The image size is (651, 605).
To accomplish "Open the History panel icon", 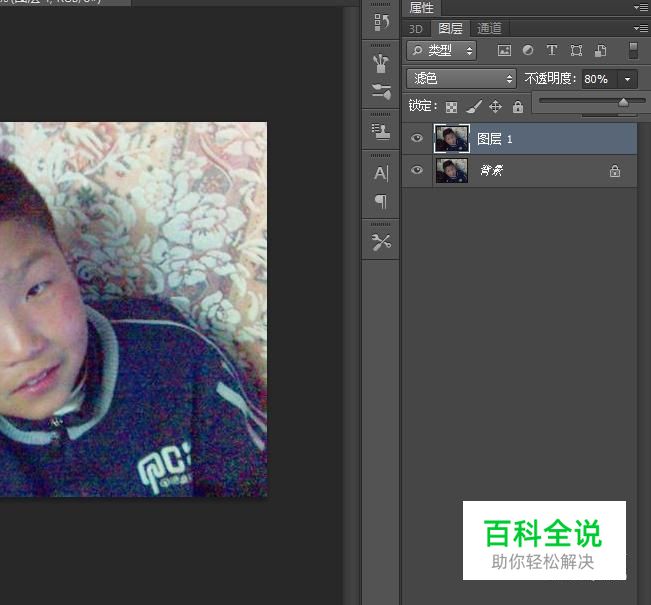I will point(381,22).
